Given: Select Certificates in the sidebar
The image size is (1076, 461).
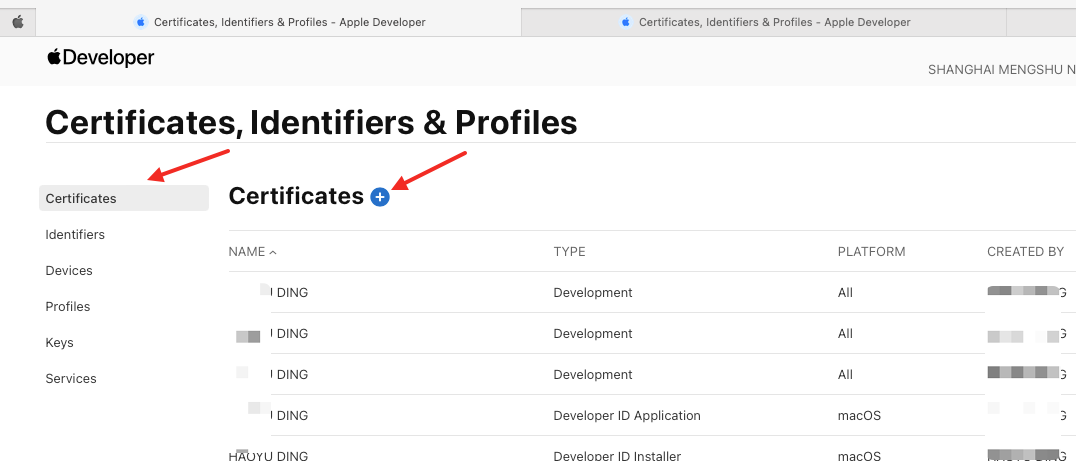Looking at the screenshot, I should [81, 198].
